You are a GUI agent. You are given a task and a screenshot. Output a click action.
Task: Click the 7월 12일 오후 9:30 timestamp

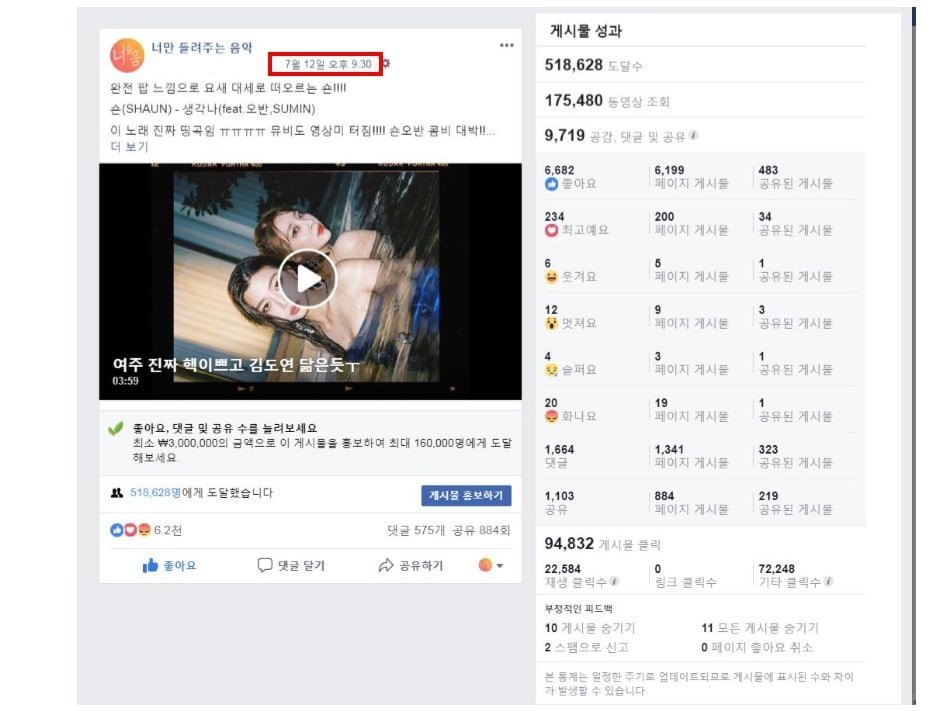pos(328,64)
